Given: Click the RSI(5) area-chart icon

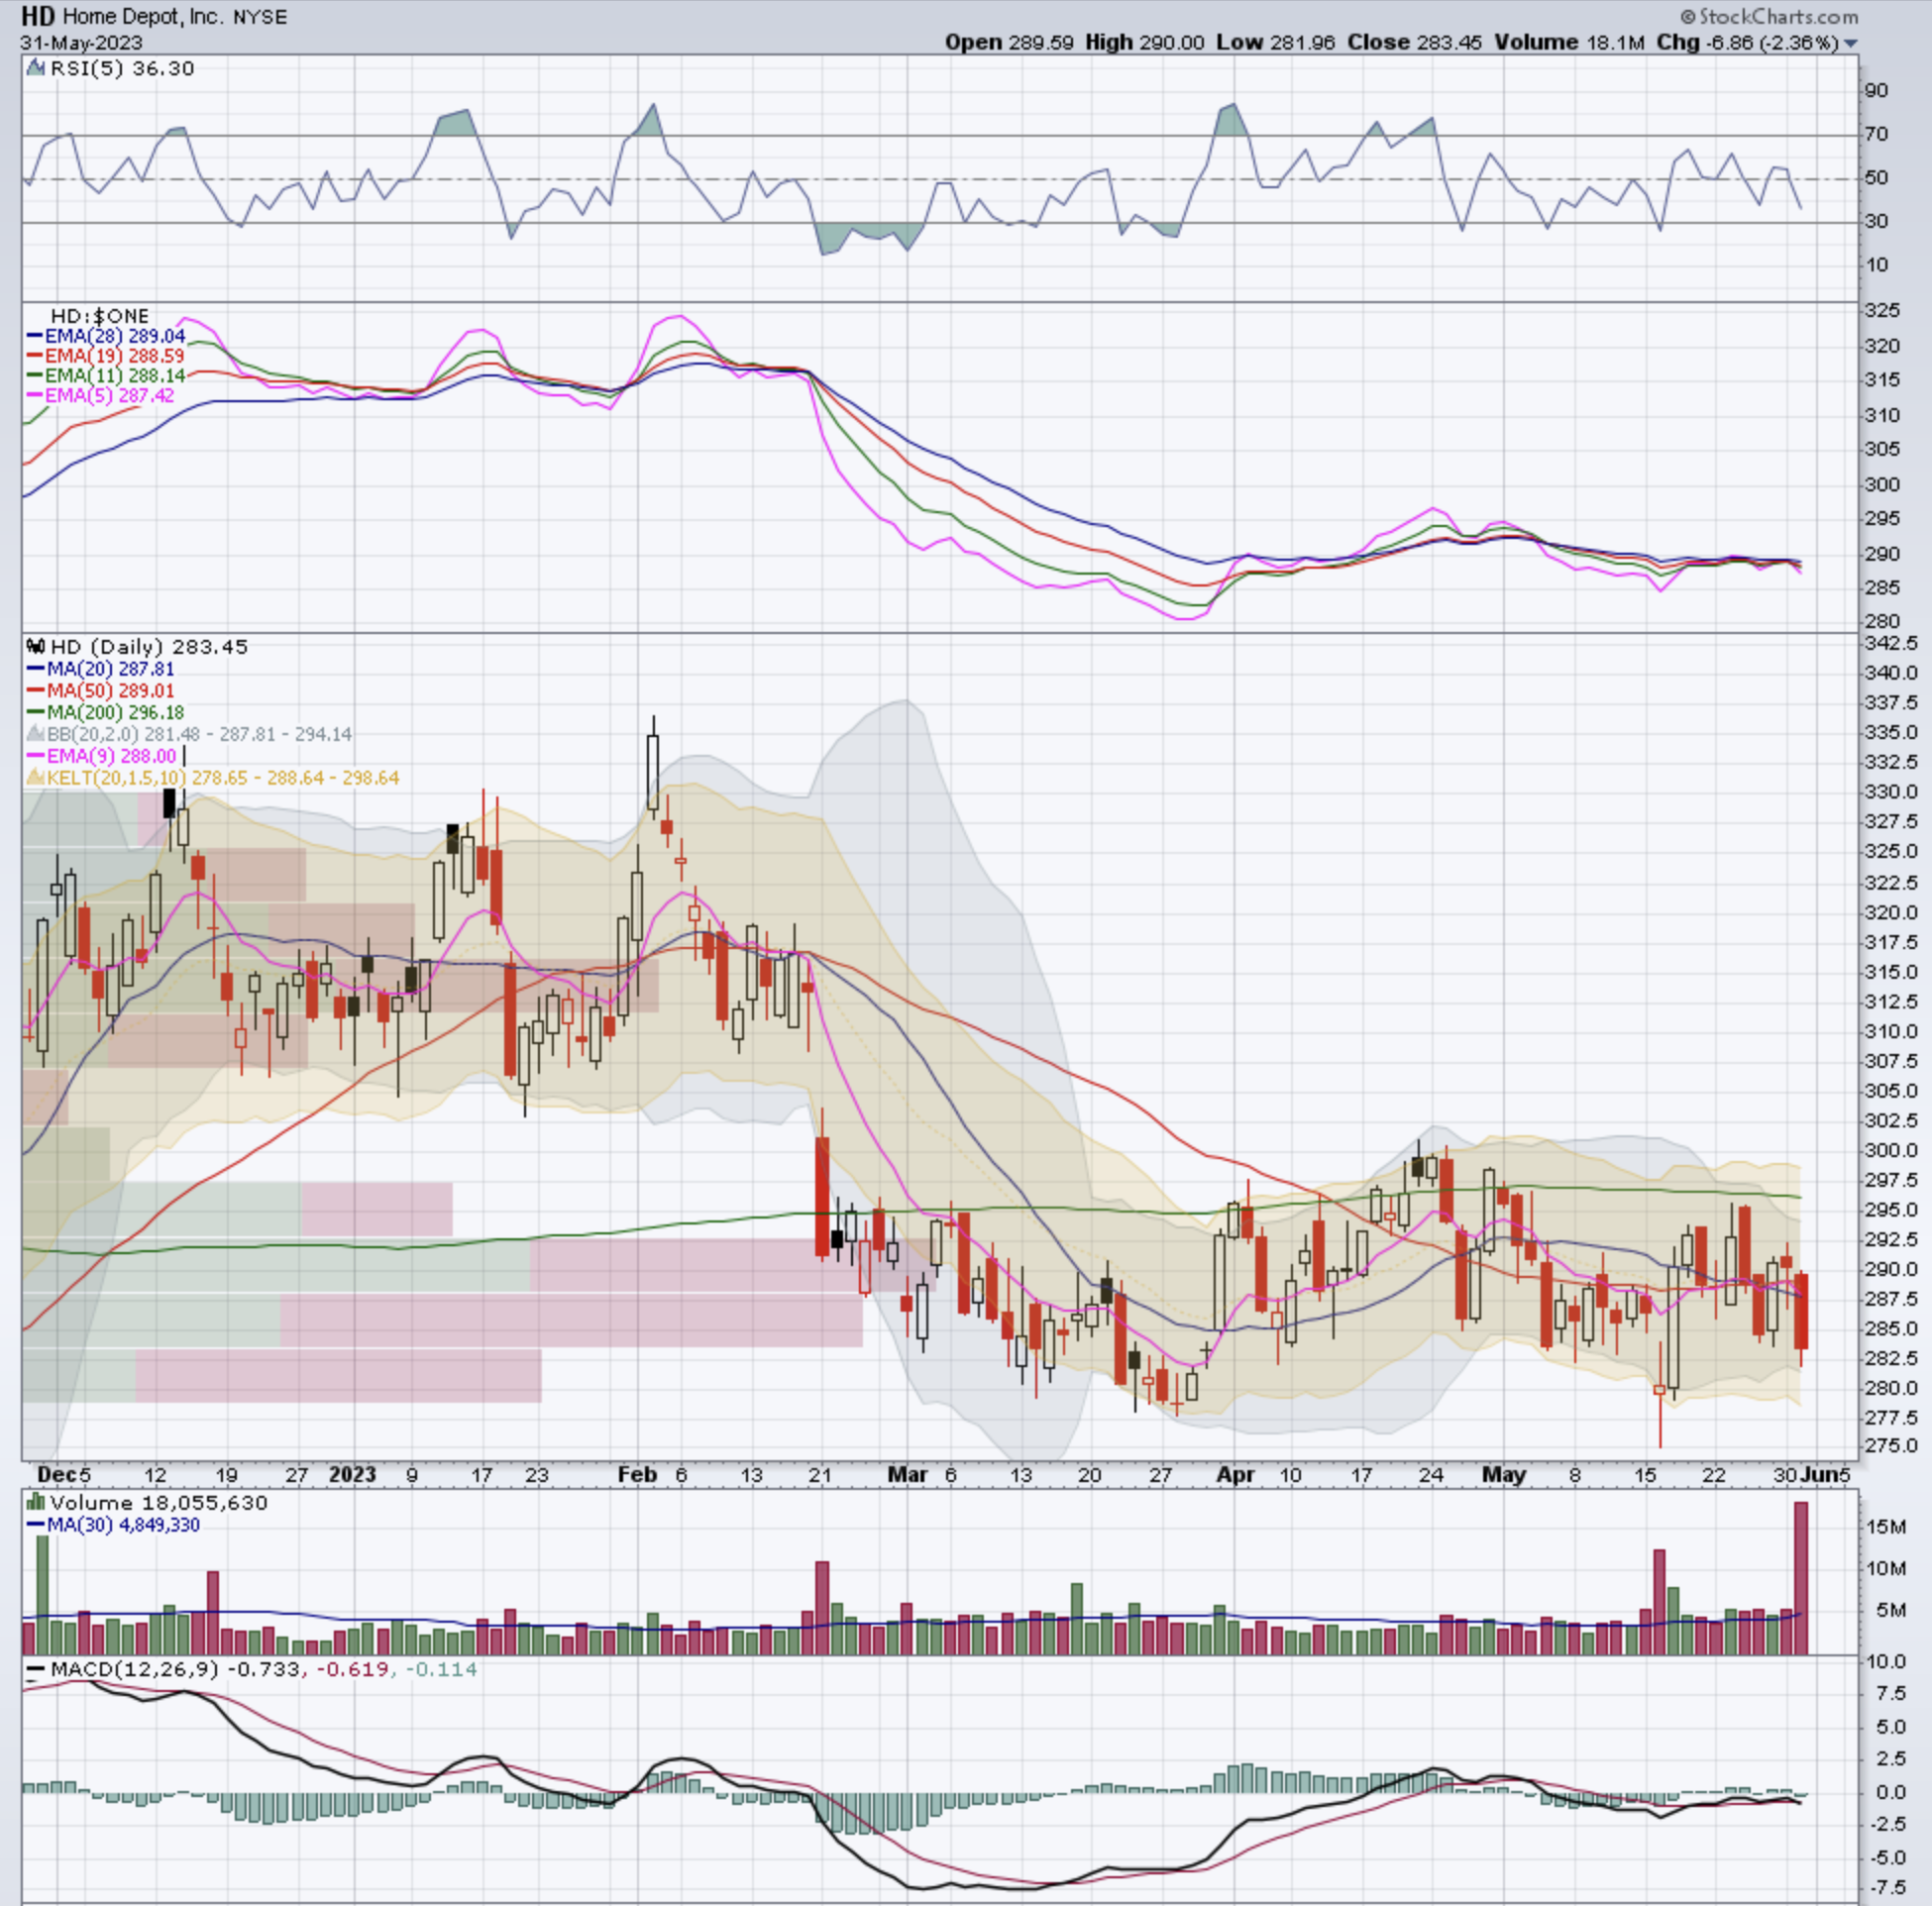Looking at the screenshot, I should [36, 68].
